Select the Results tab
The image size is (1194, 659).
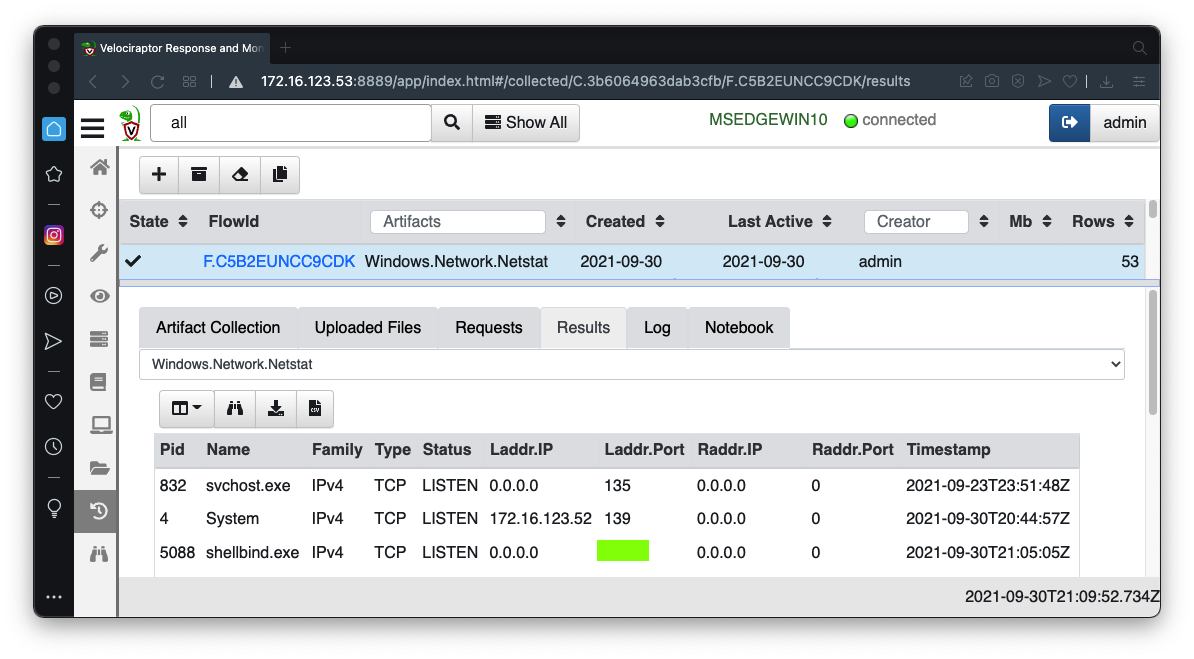(583, 328)
